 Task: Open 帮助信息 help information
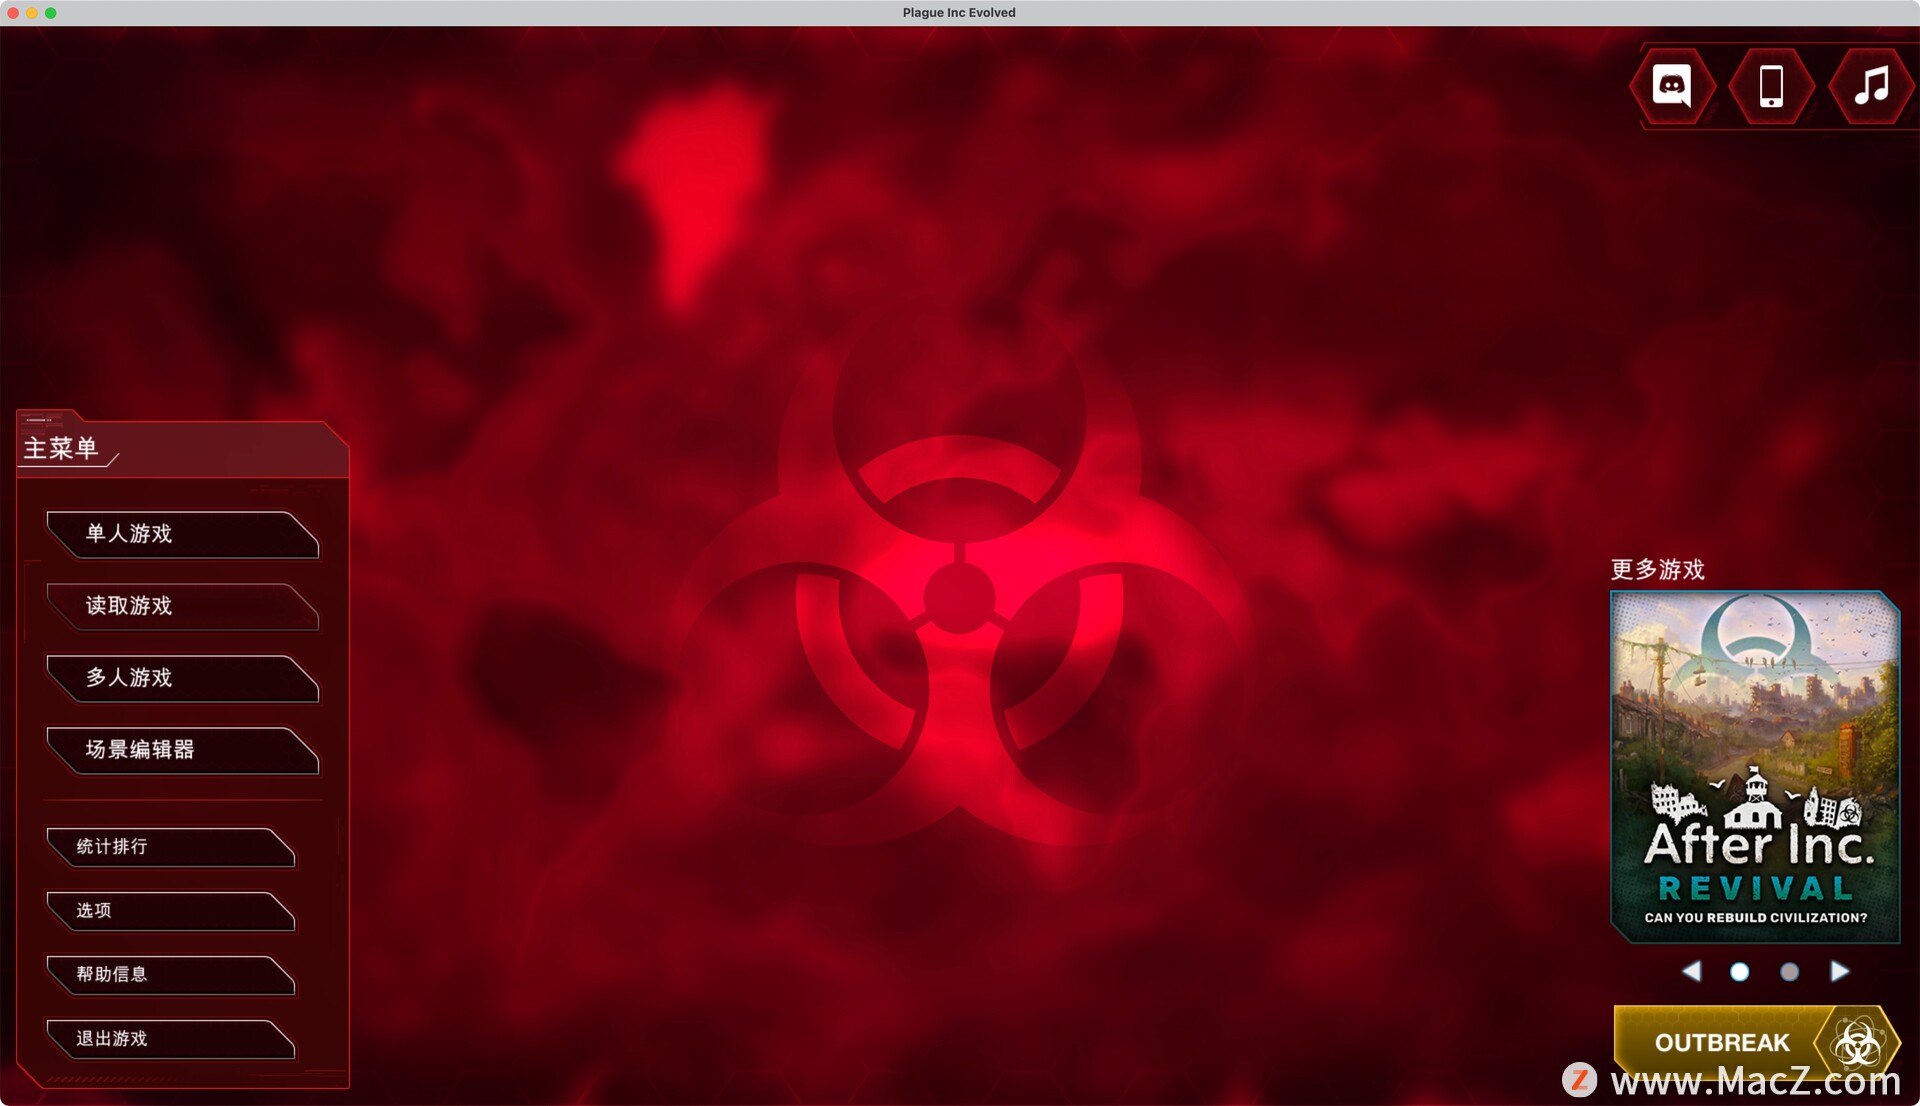[x=168, y=975]
